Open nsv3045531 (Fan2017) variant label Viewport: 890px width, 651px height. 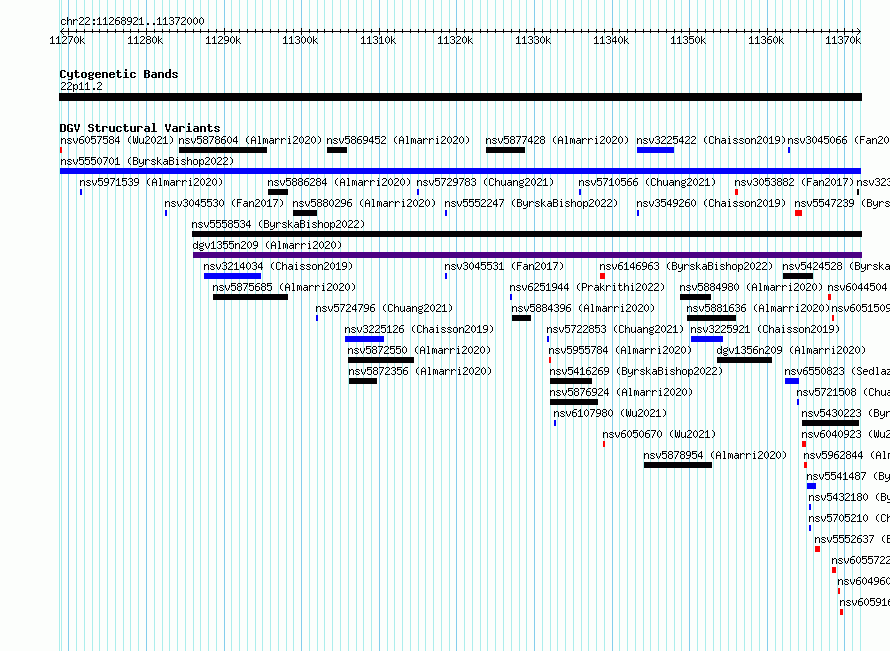pyautogui.click(x=504, y=266)
